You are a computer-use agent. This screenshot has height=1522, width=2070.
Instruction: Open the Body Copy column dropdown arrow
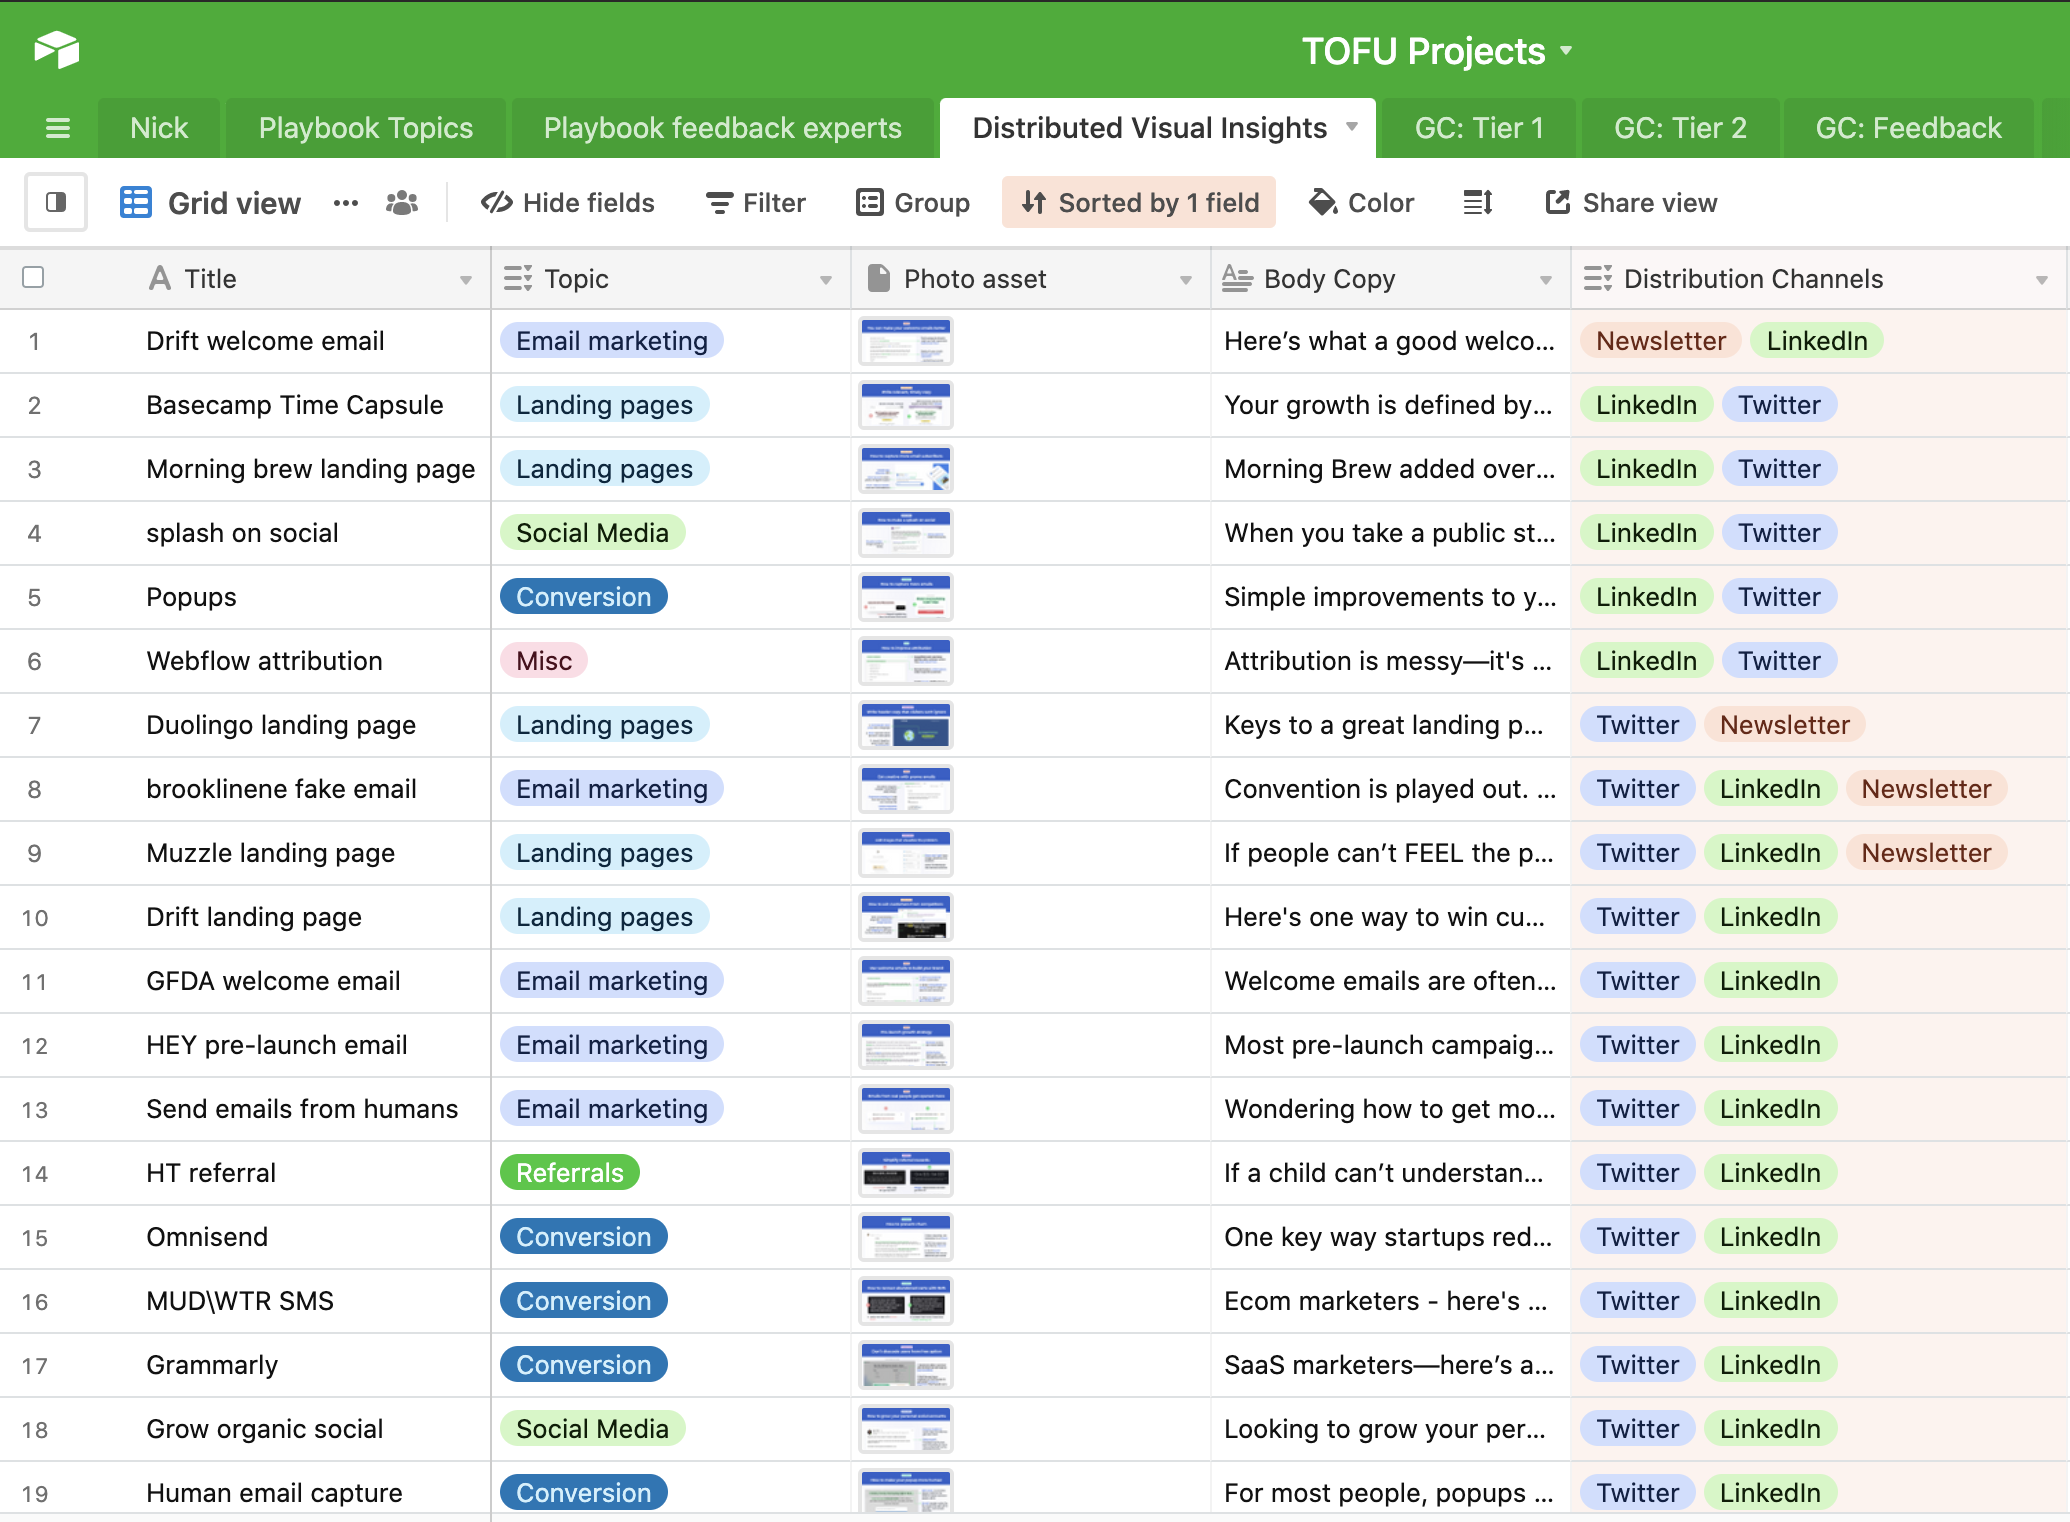[1545, 280]
